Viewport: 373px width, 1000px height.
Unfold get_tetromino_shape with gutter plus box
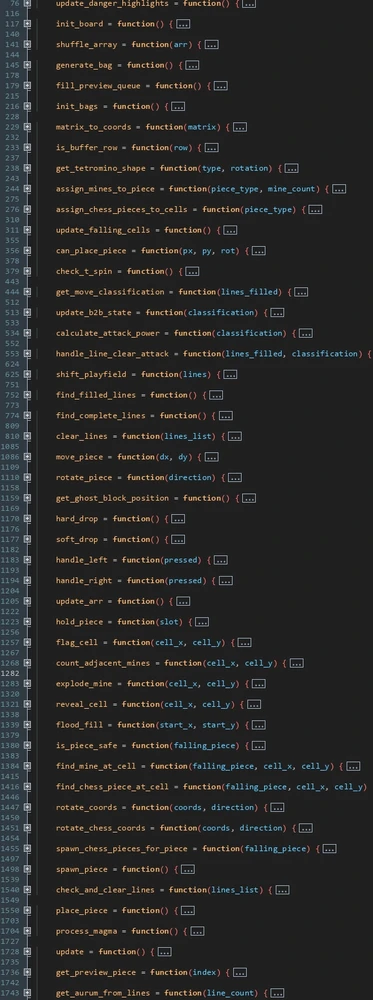pyautogui.click(x=27, y=168)
